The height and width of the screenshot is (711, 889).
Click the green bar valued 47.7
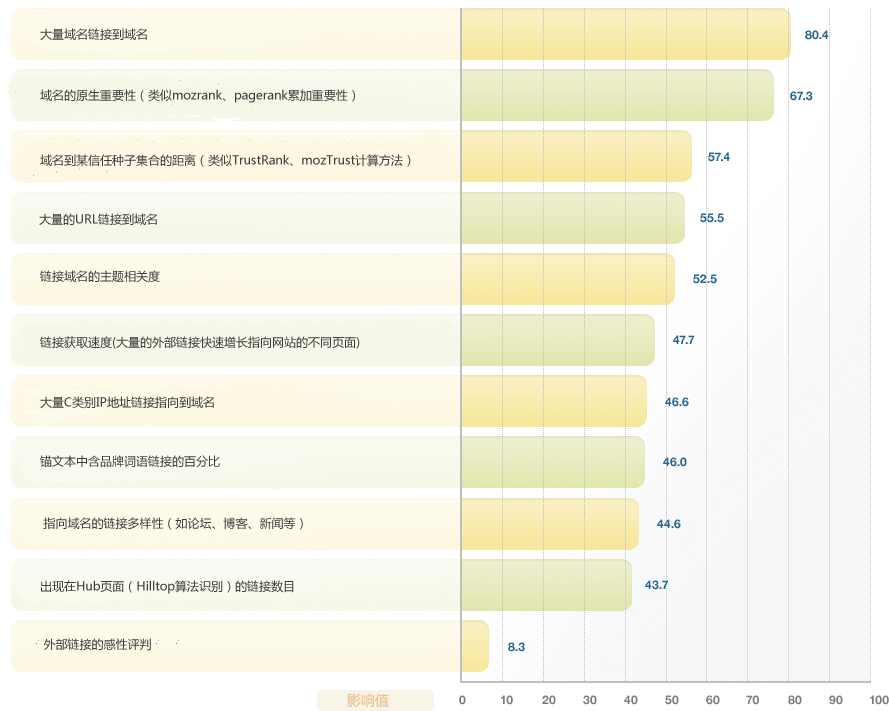(558, 340)
